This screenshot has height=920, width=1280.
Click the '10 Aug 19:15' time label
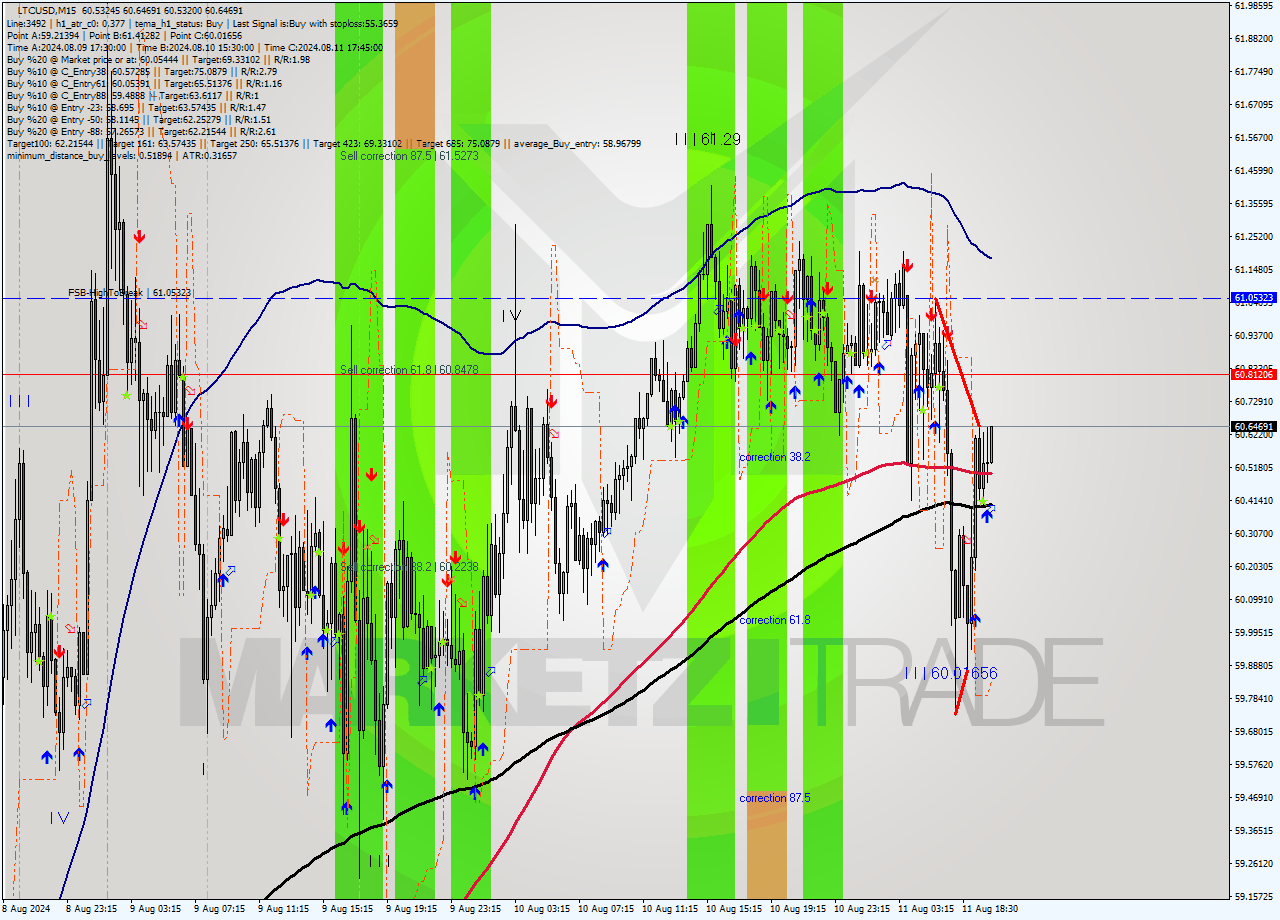(798, 909)
